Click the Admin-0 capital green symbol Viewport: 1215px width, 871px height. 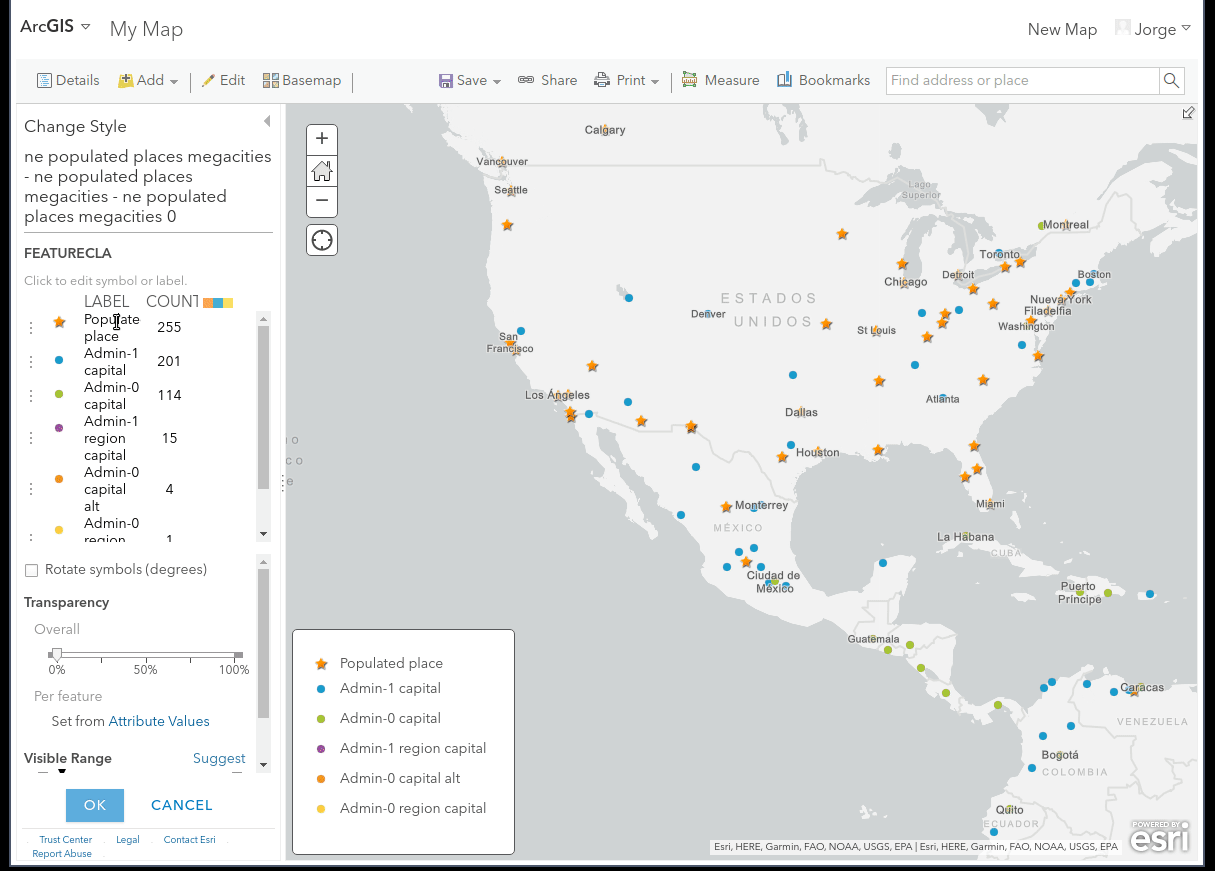click(x=59, y=394)
